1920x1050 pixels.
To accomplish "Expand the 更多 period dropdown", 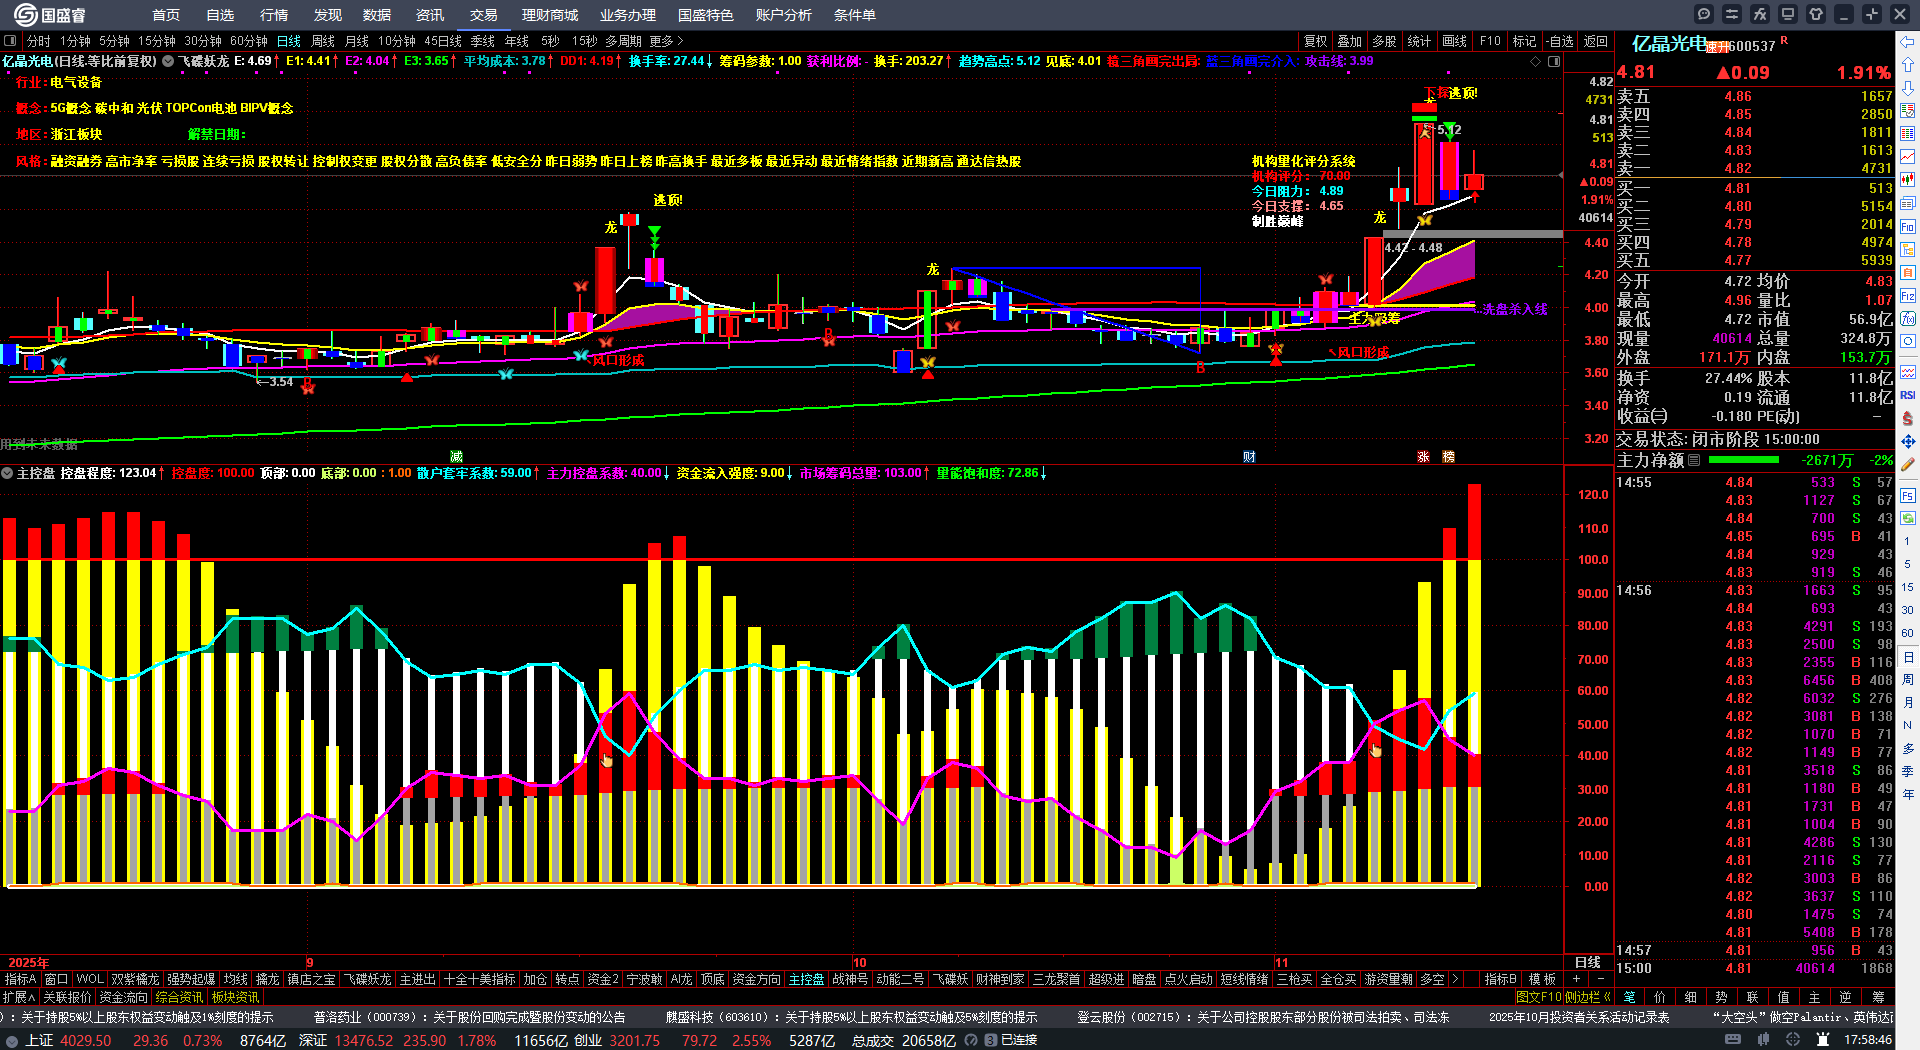I will tap(666, 41).
